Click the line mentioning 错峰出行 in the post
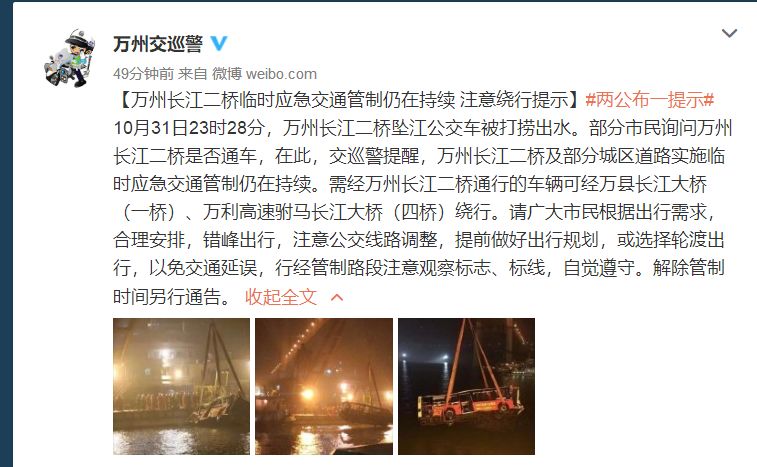 419,240
